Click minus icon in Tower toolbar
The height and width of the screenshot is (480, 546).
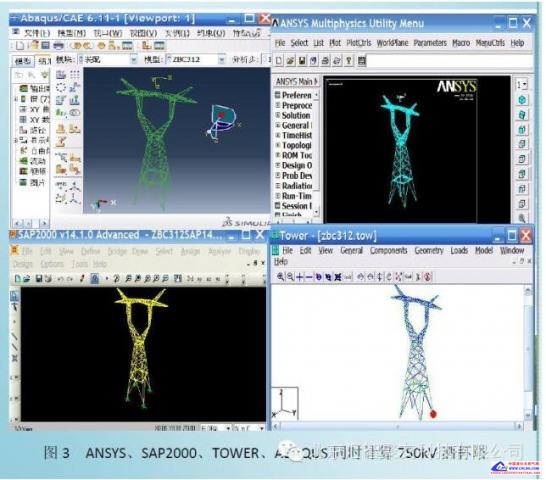(309, 277)
